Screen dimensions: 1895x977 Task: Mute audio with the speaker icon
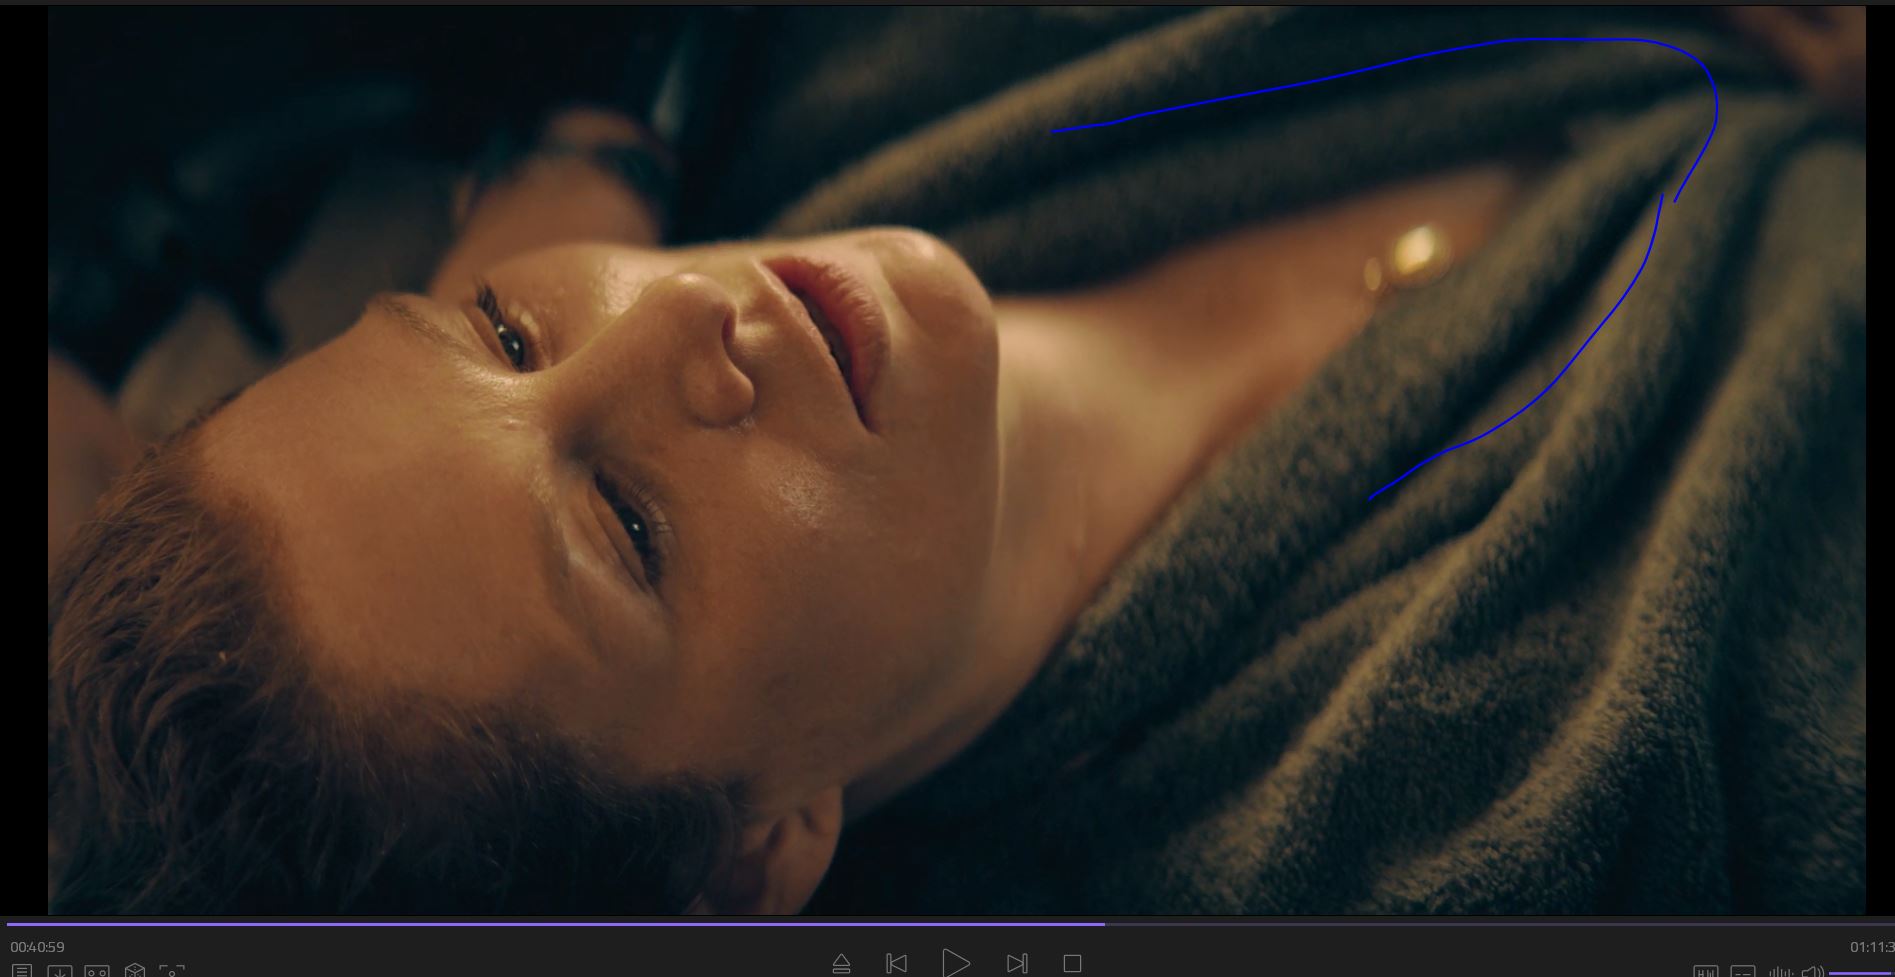click(1812, 971)
